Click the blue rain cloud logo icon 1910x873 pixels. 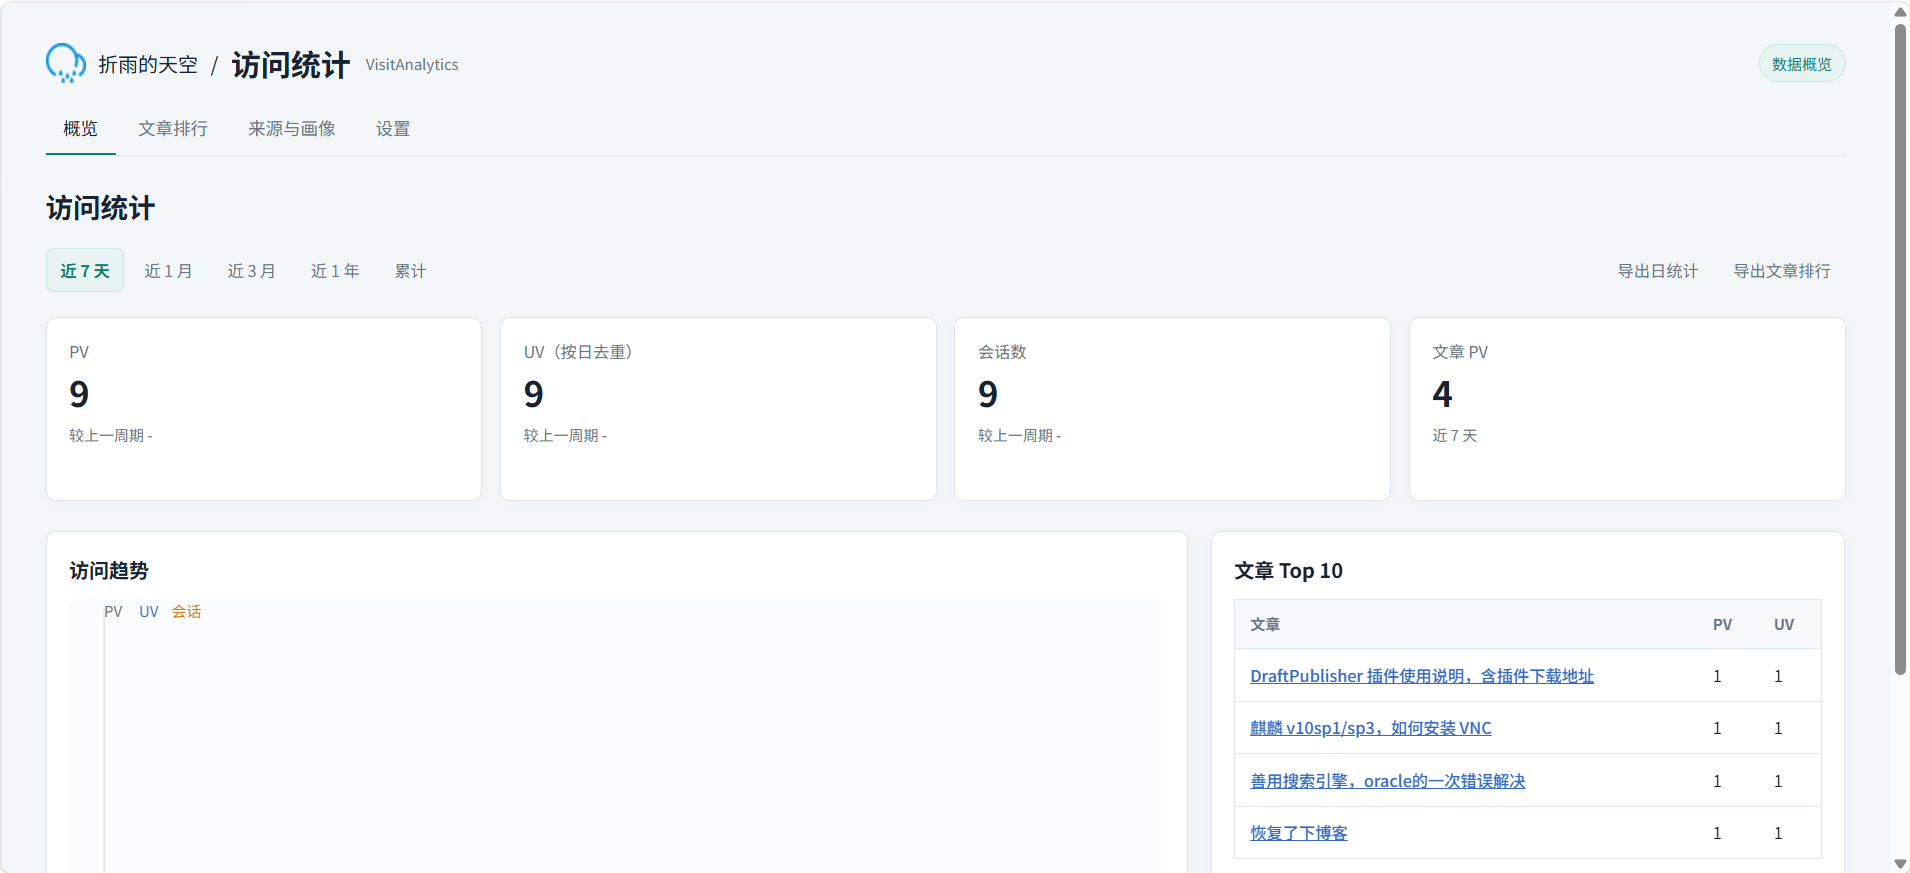(x=66, y=63)
